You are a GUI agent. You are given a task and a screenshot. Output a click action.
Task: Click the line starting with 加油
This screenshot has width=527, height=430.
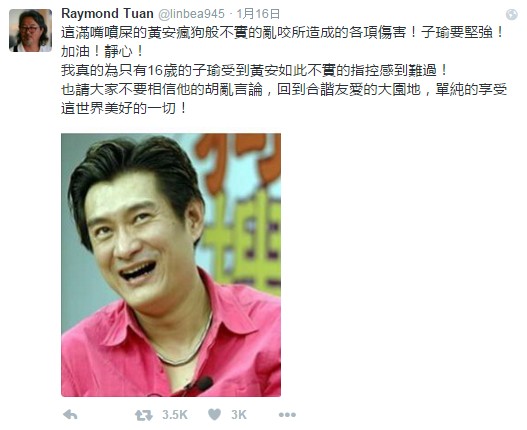click(x=102, y=51)
